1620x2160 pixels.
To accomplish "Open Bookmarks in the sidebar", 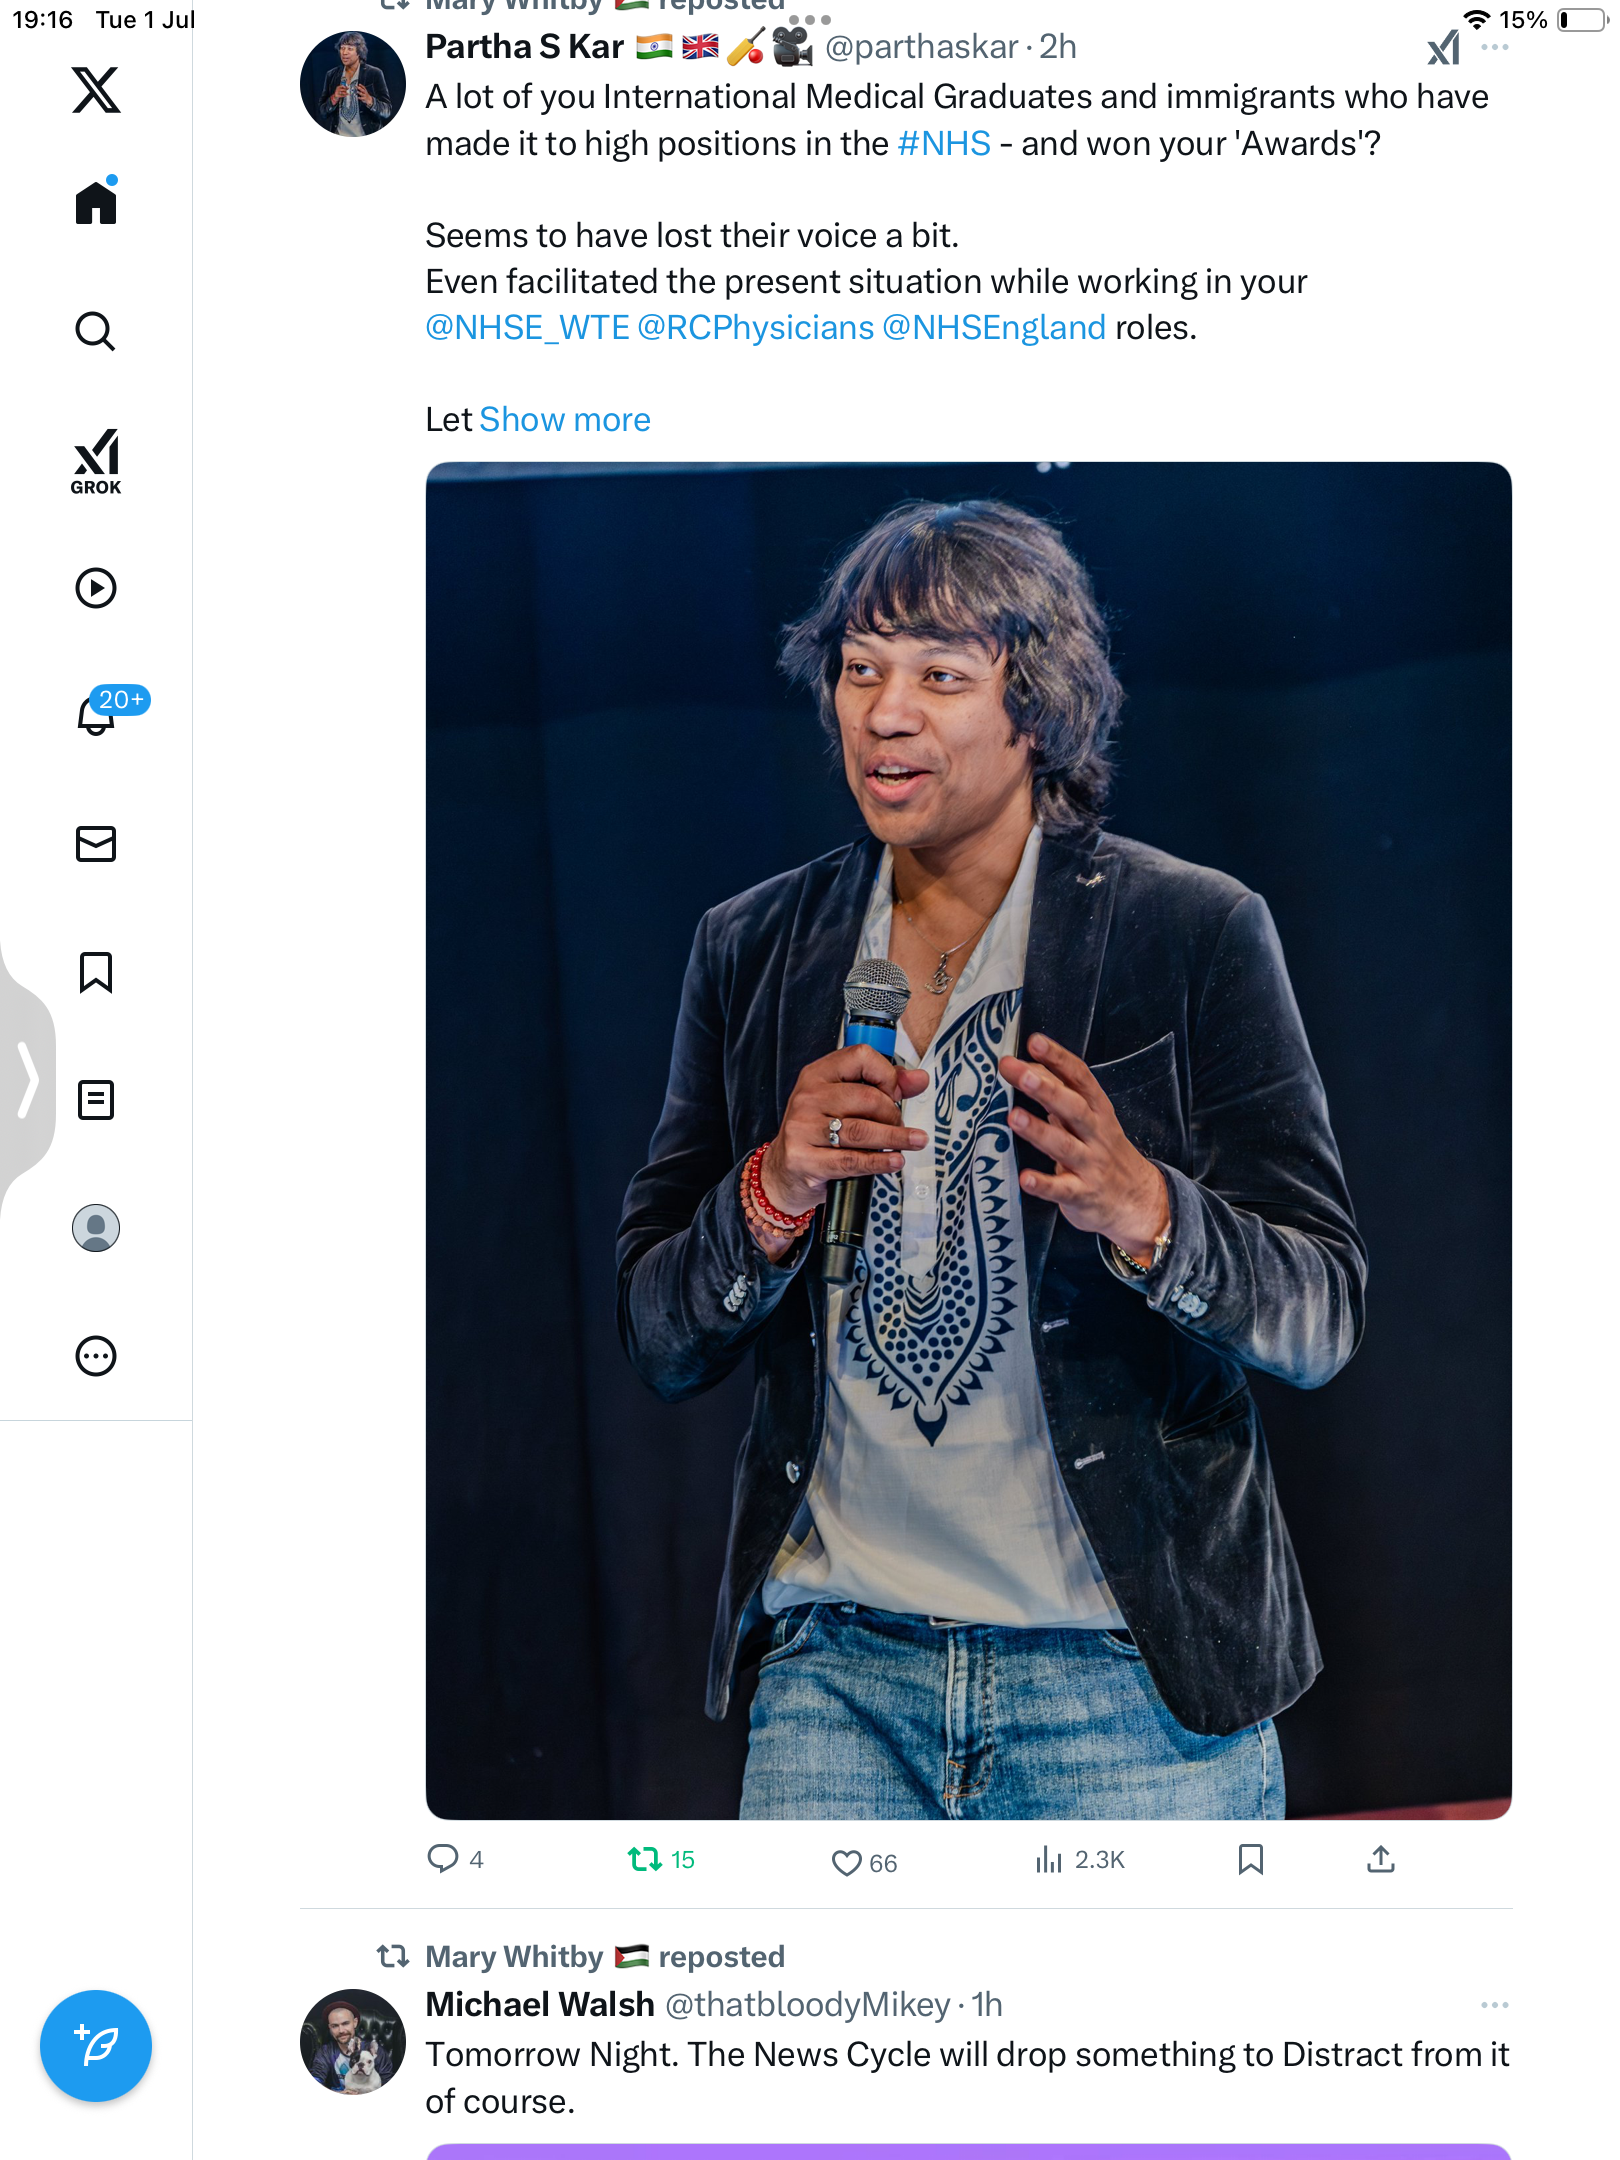I will 96,972.
